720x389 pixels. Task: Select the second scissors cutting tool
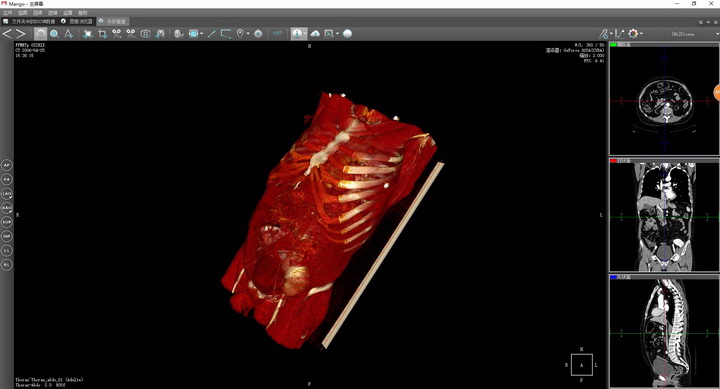(x=131, y=34)
